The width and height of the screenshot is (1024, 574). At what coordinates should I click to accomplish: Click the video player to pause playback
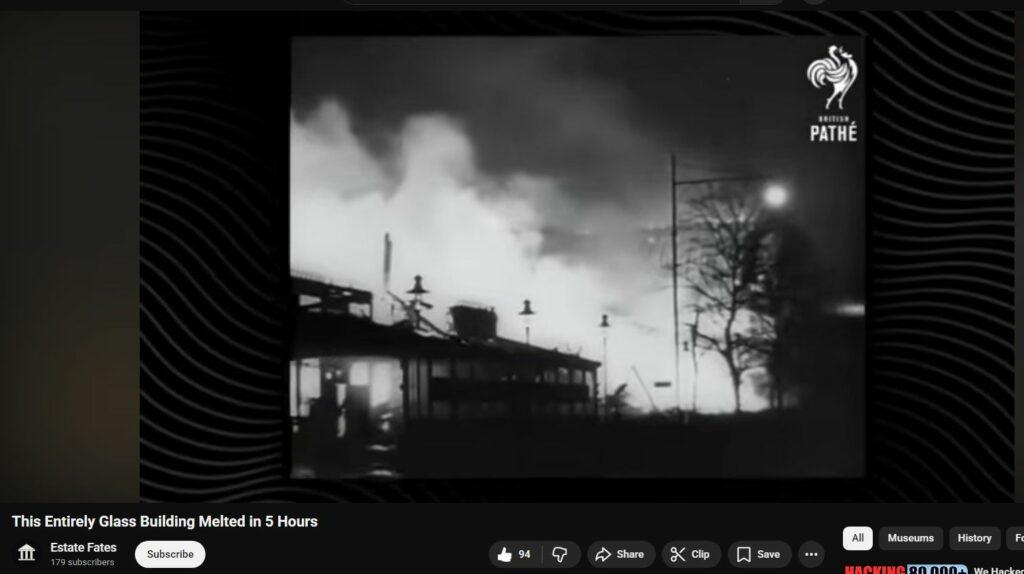pyautogui.click(x=577, y=257)
